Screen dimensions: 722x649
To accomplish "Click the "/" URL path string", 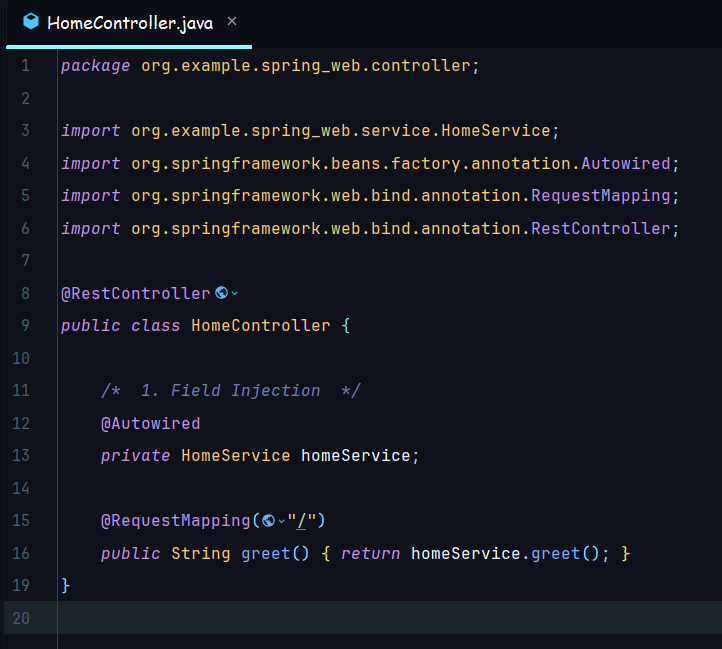I will (x=301, y=520).
